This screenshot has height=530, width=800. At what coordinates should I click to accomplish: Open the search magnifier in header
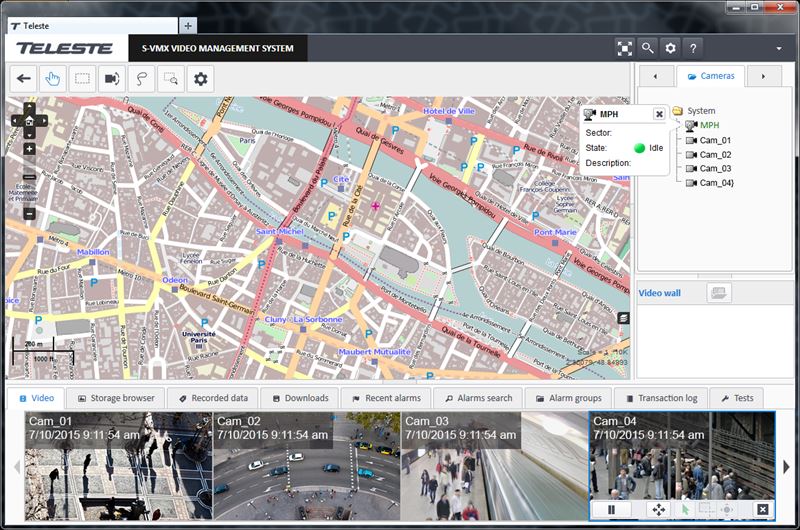click(648, 47)
